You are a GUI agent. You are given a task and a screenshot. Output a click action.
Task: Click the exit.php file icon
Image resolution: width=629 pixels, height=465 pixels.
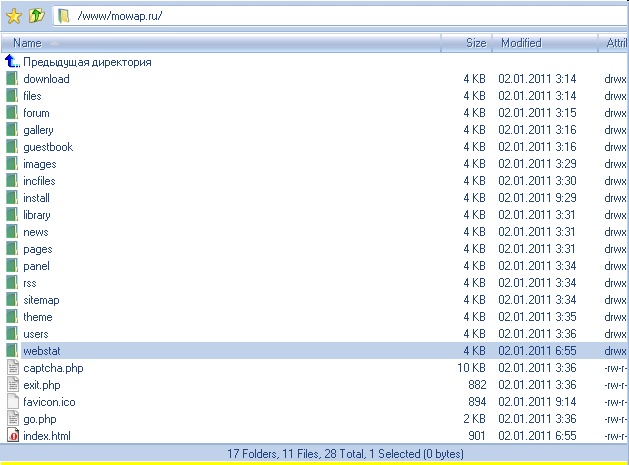pyautogui.click(x=13, y=385)
